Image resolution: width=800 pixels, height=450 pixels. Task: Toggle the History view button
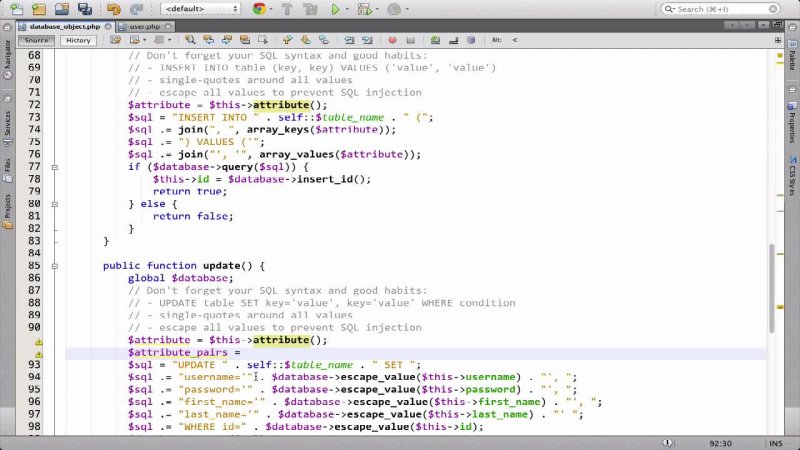pos(77,40)
